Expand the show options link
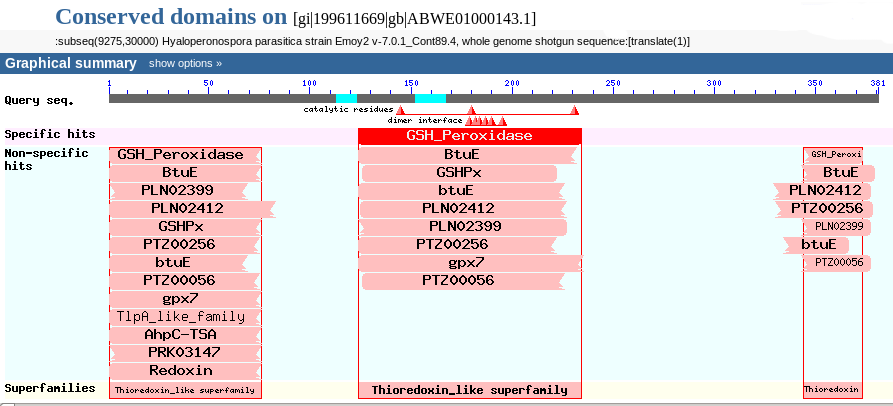893x406 pixels. pos(185,63)
